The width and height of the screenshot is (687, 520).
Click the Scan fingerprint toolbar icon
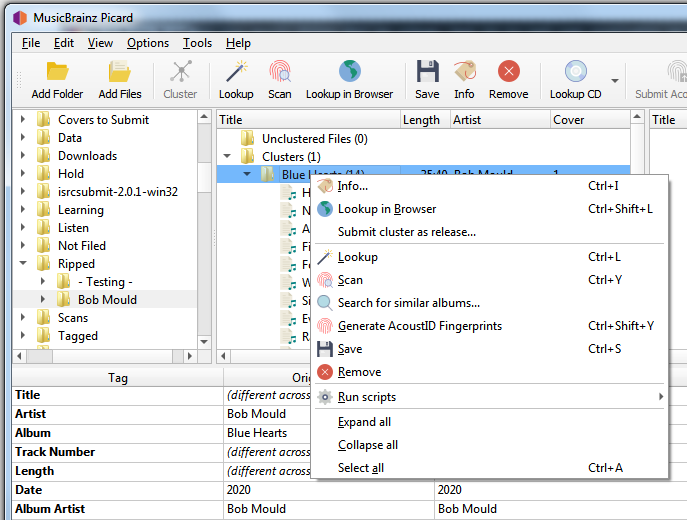point(280,71)
